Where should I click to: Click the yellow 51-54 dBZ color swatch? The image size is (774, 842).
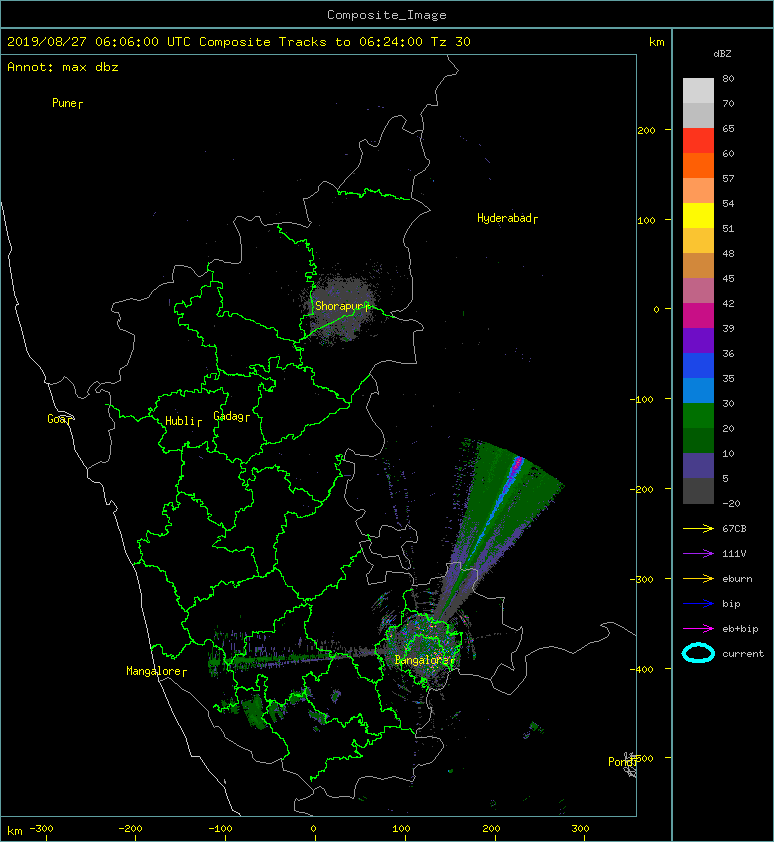pyautogui.click(x=698, y=216)
